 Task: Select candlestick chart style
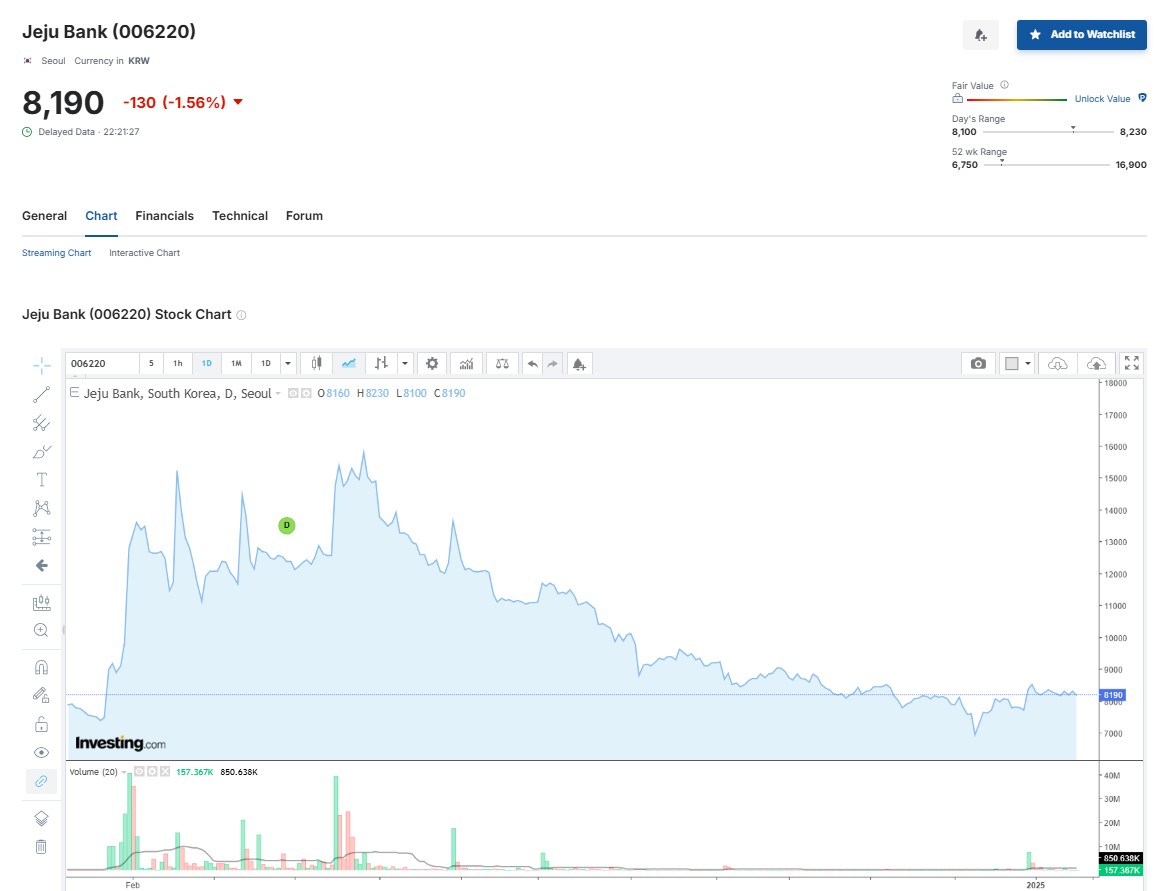point(316,363)
